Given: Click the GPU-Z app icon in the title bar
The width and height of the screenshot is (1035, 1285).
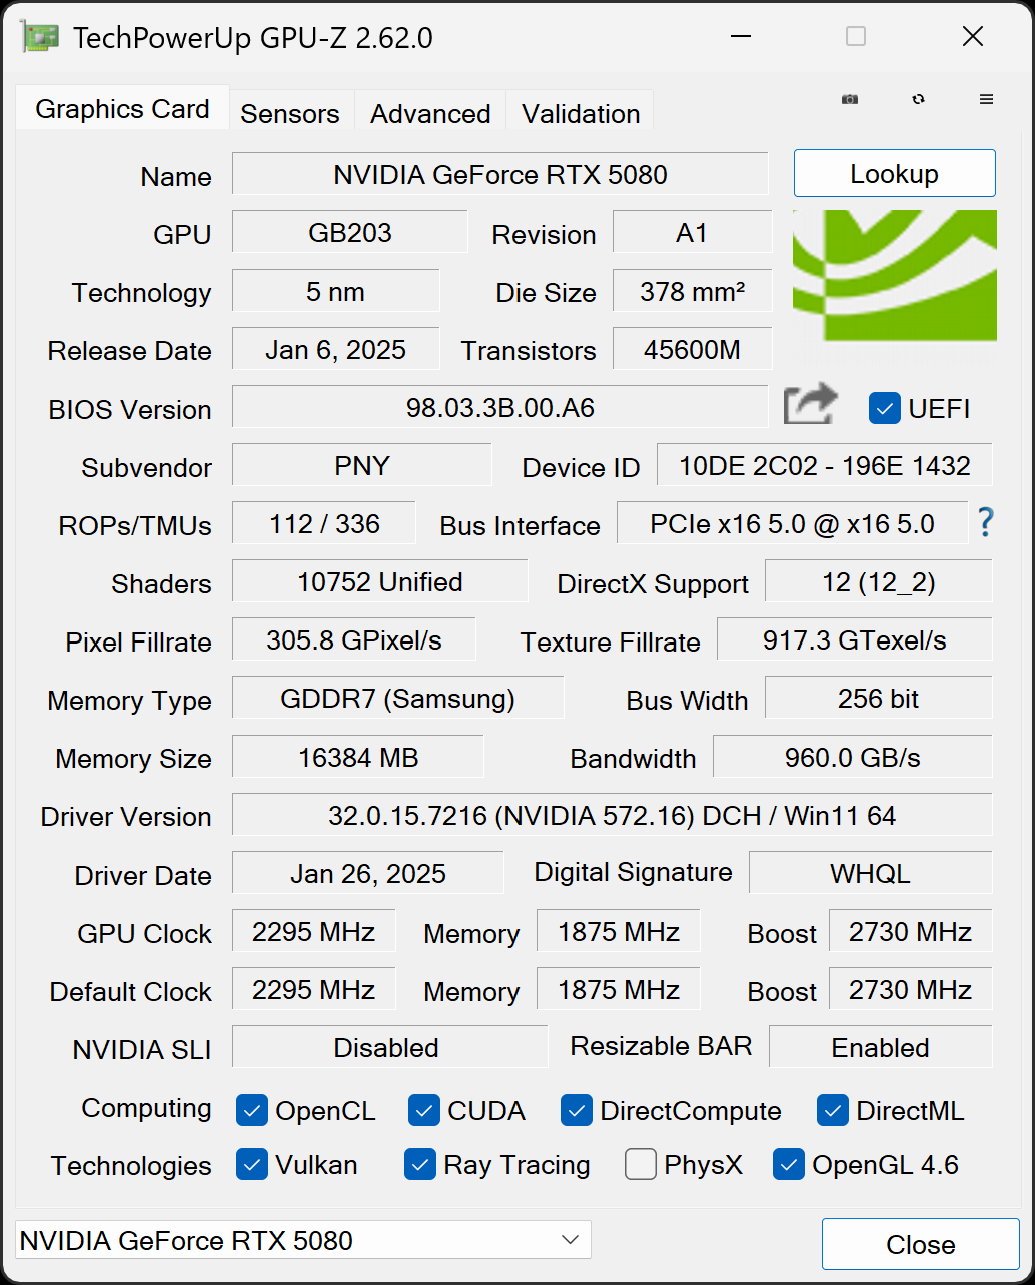Looking at the screenshot, I should point(39,37).
